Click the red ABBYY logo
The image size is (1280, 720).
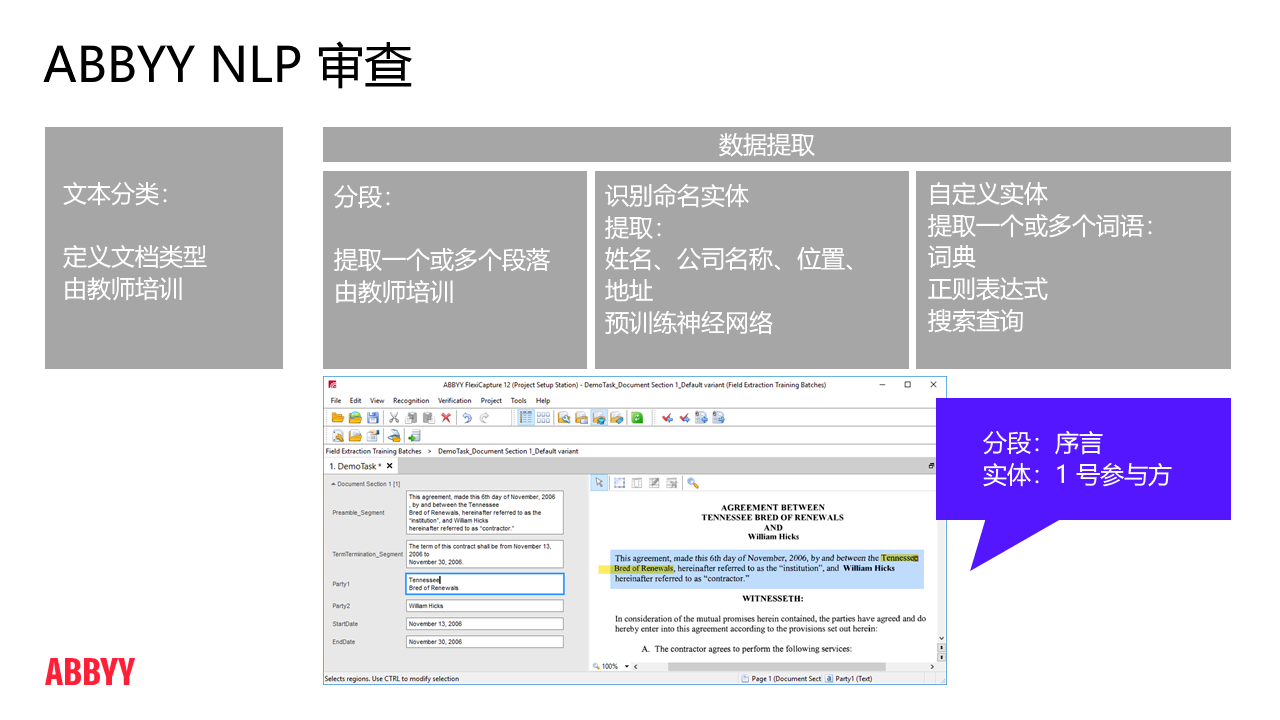89,672
